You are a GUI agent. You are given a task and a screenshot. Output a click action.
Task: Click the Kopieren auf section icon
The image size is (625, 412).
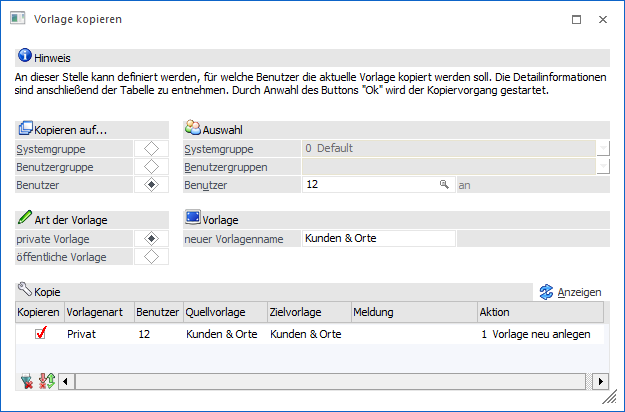[25, 129]
